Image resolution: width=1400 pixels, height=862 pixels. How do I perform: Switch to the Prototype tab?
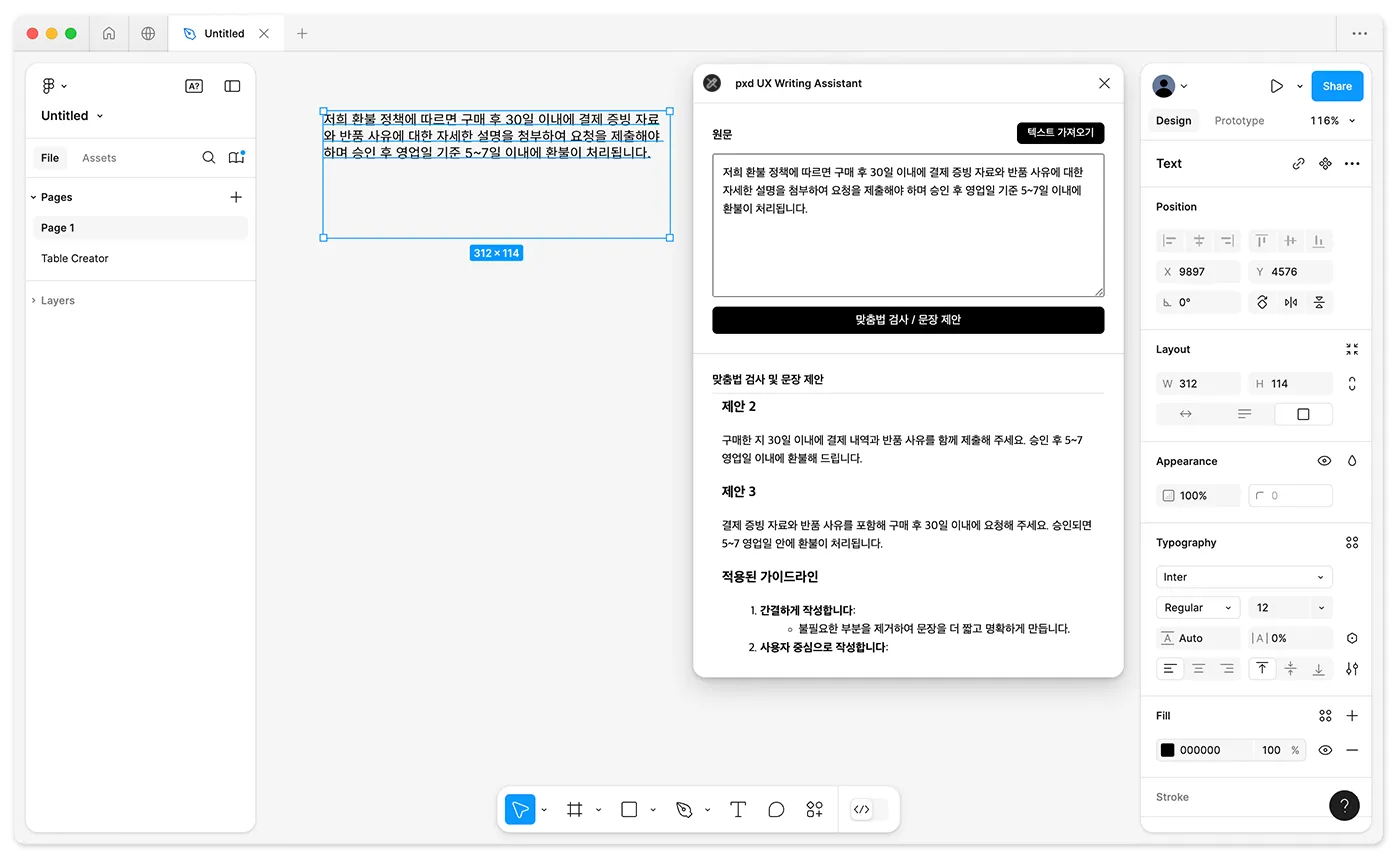tap(1239, 120)
